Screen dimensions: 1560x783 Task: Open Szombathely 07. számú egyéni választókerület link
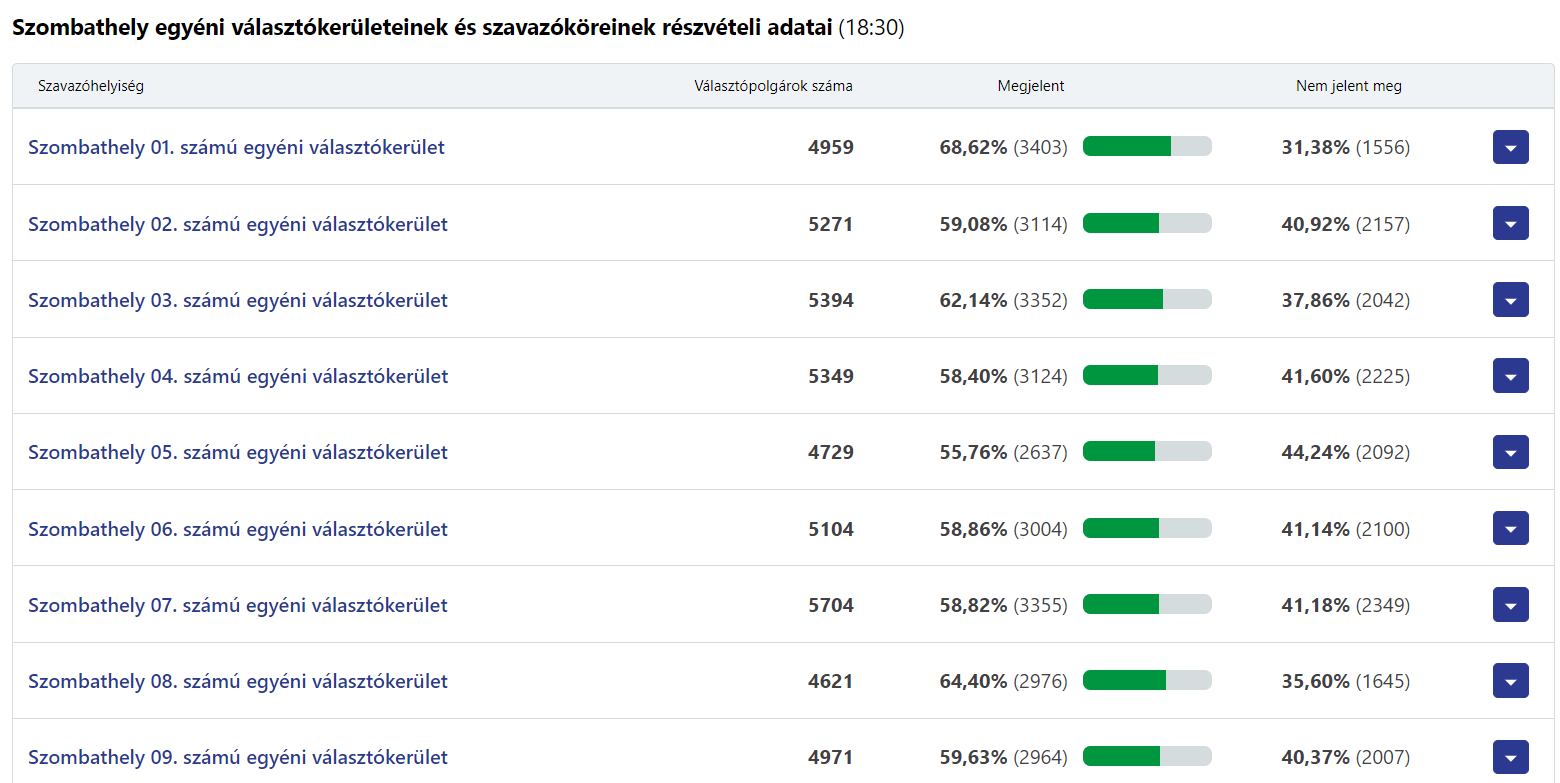[237, 605]
